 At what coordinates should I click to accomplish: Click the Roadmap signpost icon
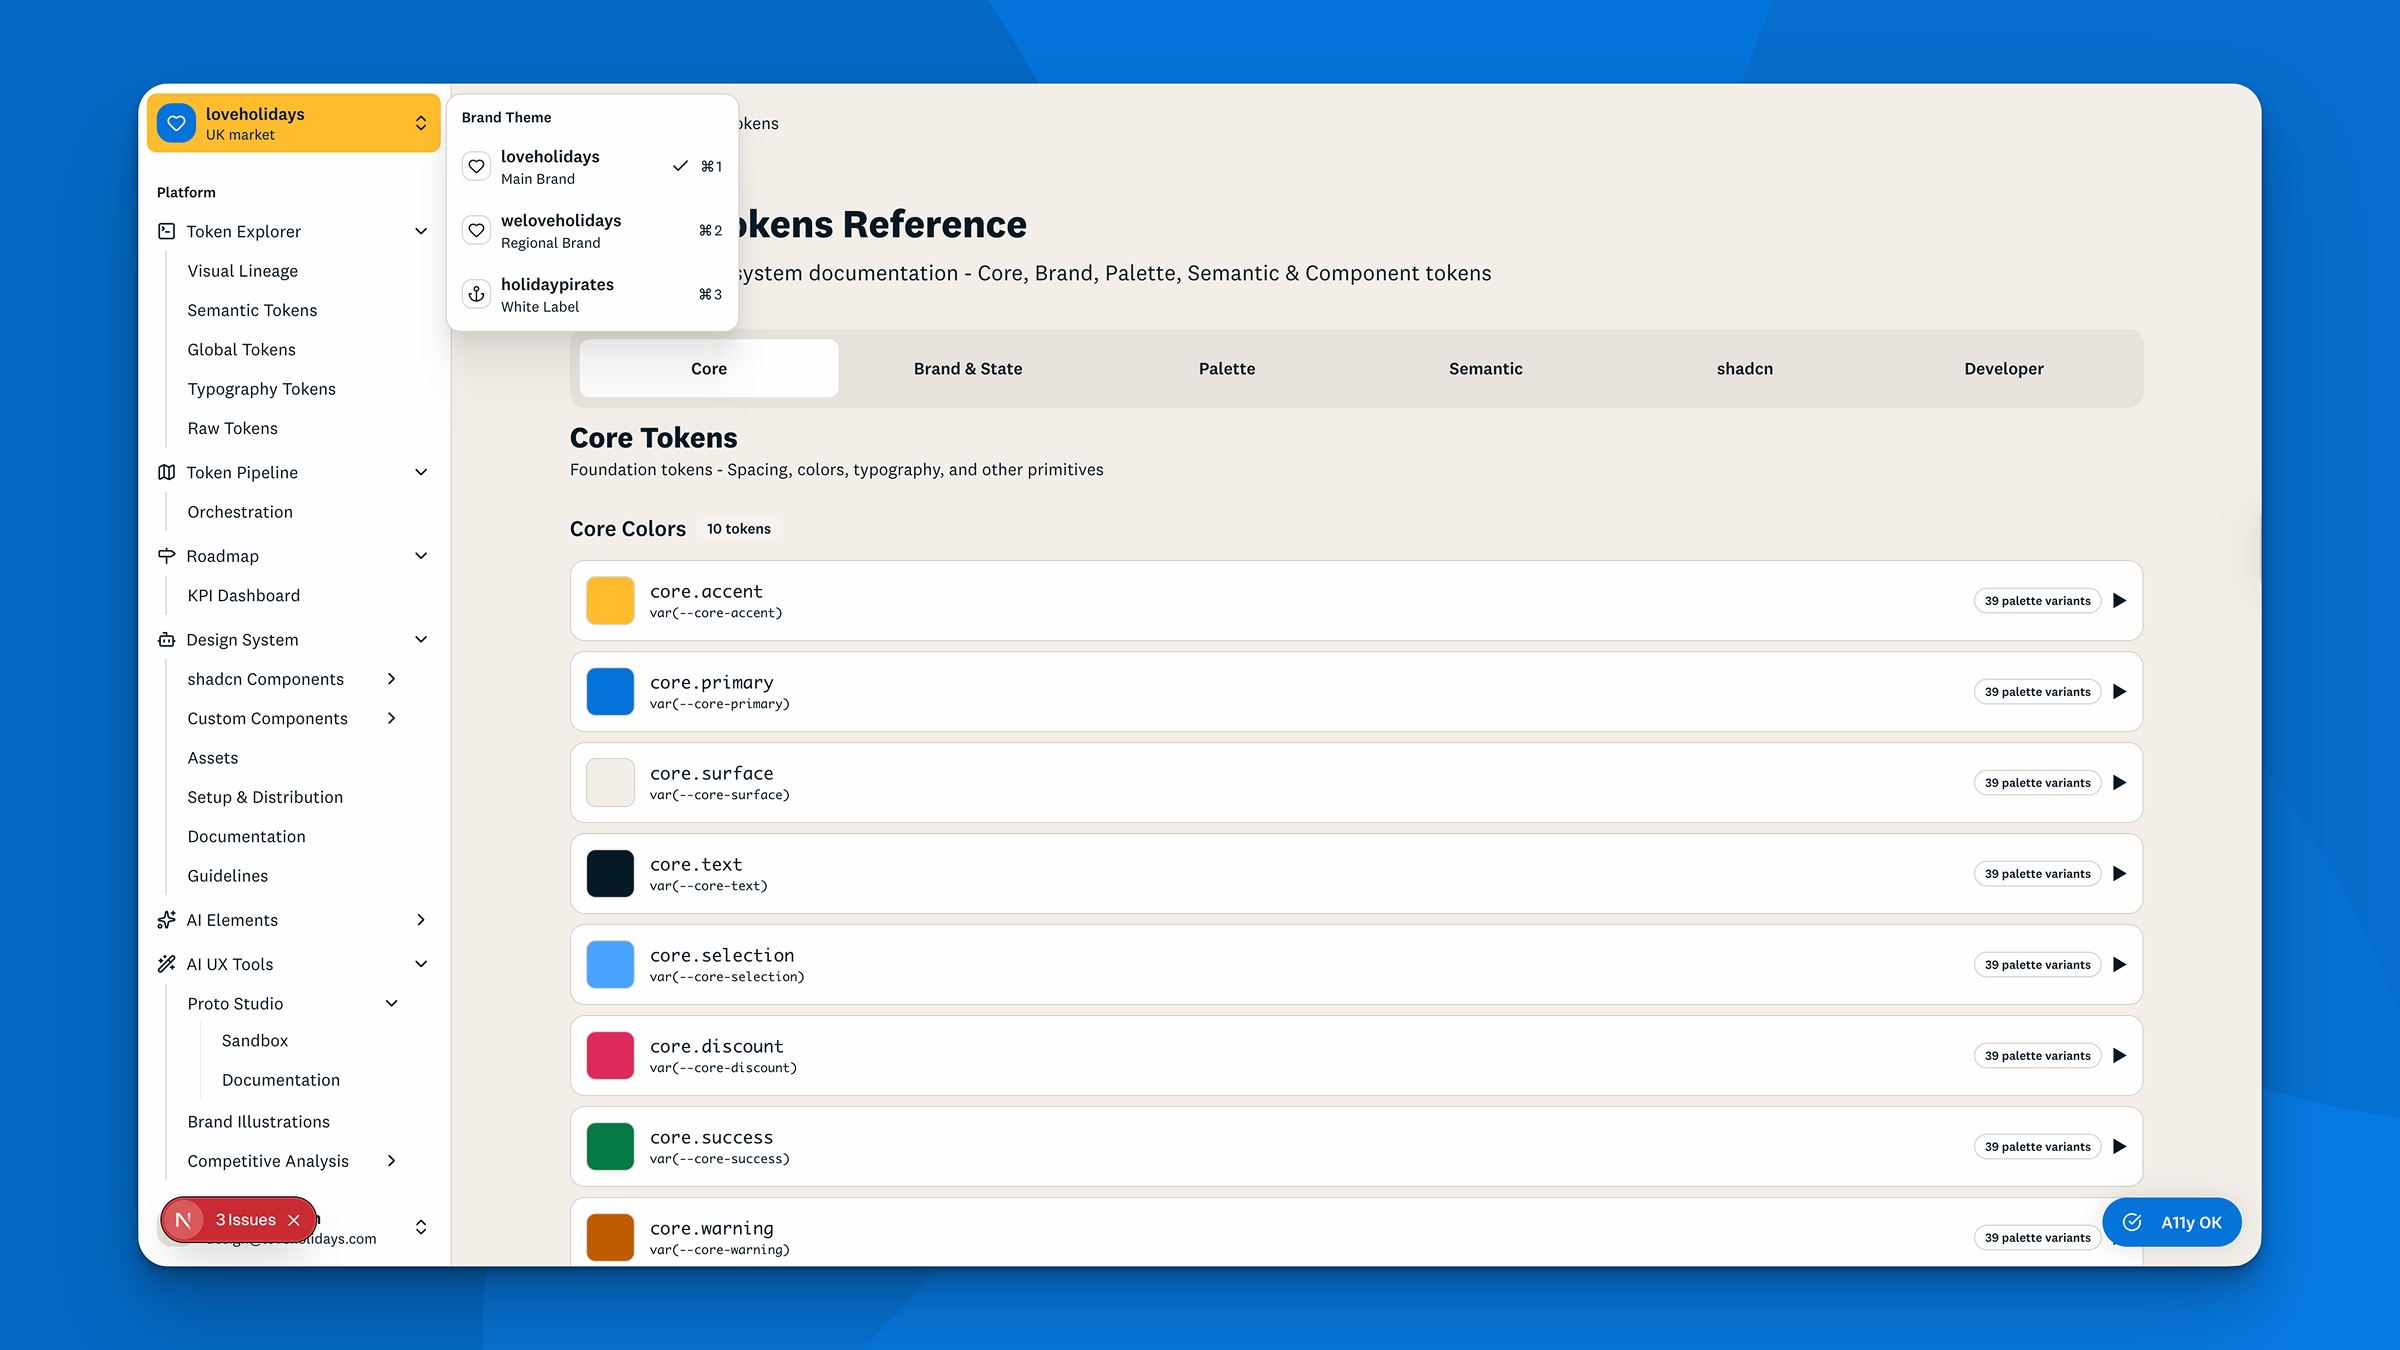166,556
